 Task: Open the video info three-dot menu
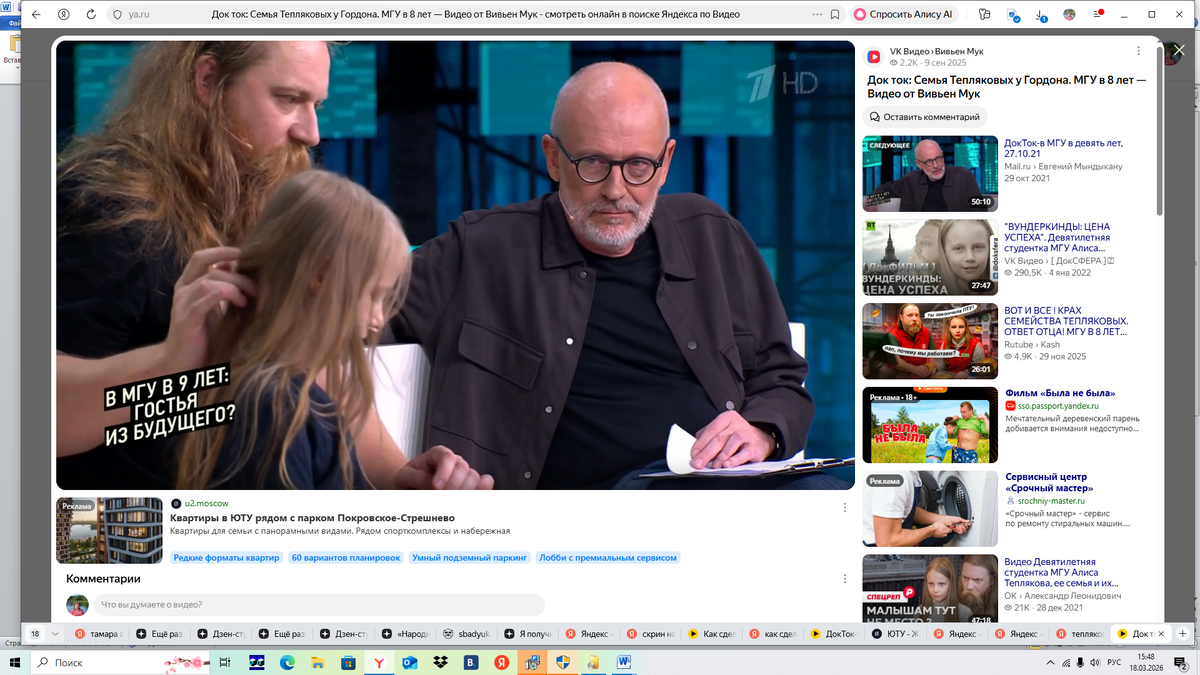click(1138, 51)
